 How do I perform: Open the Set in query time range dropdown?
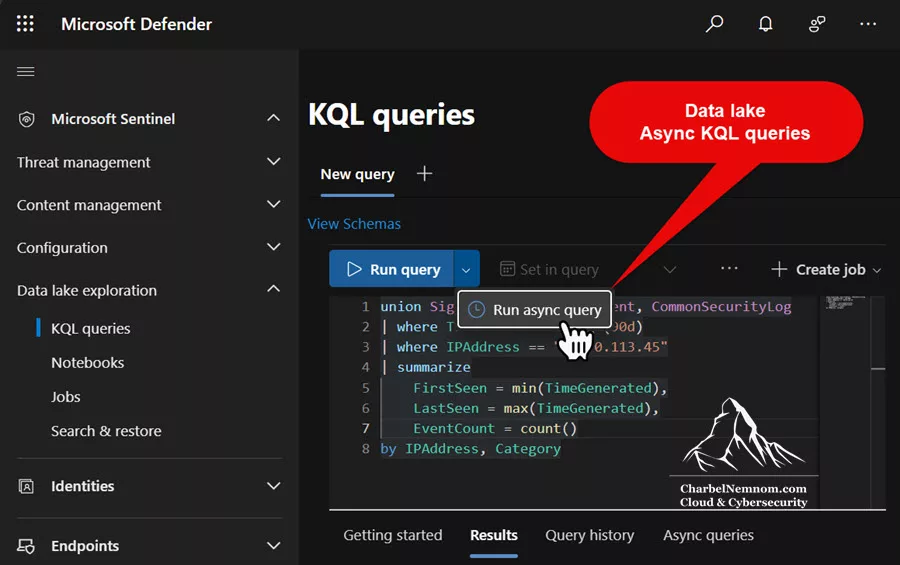[x=669, y=269]
